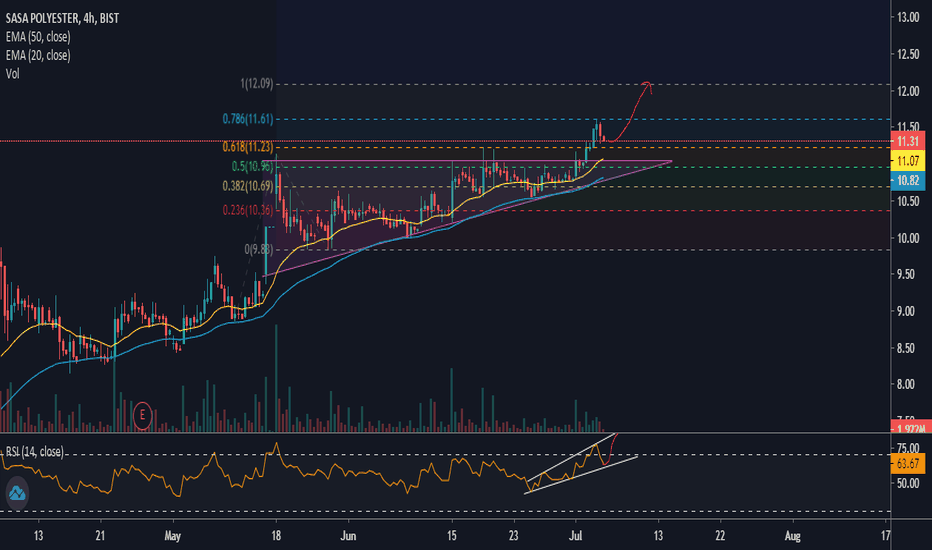
Task: Click the 22 date label before Aug
Action: pos(720,536)
